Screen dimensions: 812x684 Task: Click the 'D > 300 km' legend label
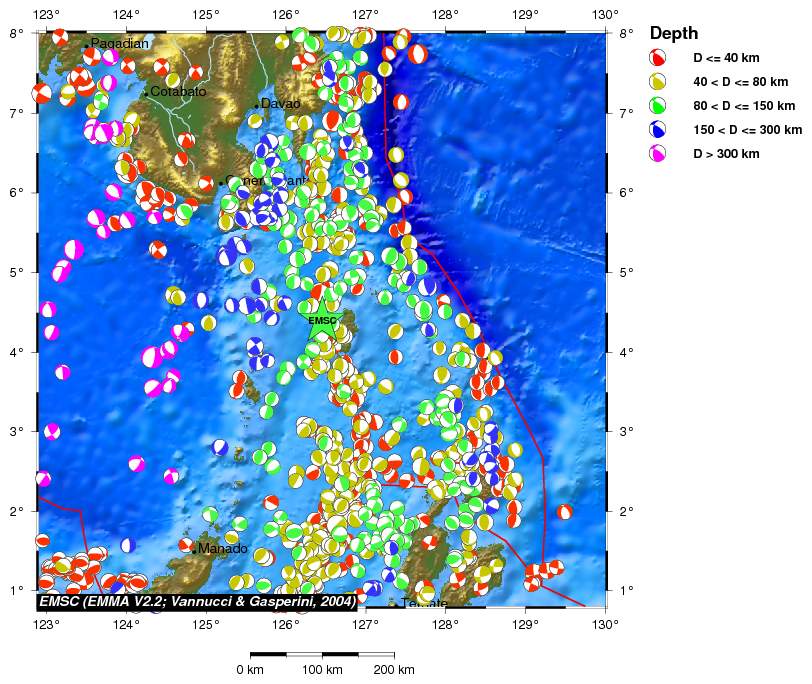[x=727, y=154]
